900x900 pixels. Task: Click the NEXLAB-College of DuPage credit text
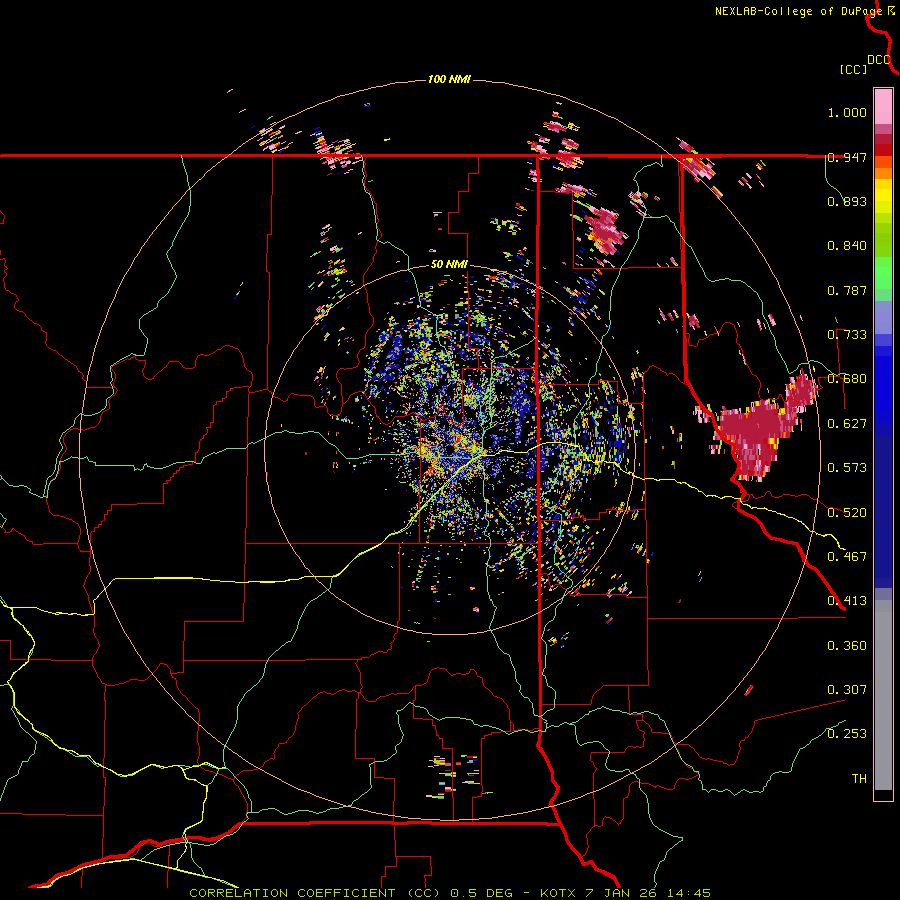pos(798,11)
